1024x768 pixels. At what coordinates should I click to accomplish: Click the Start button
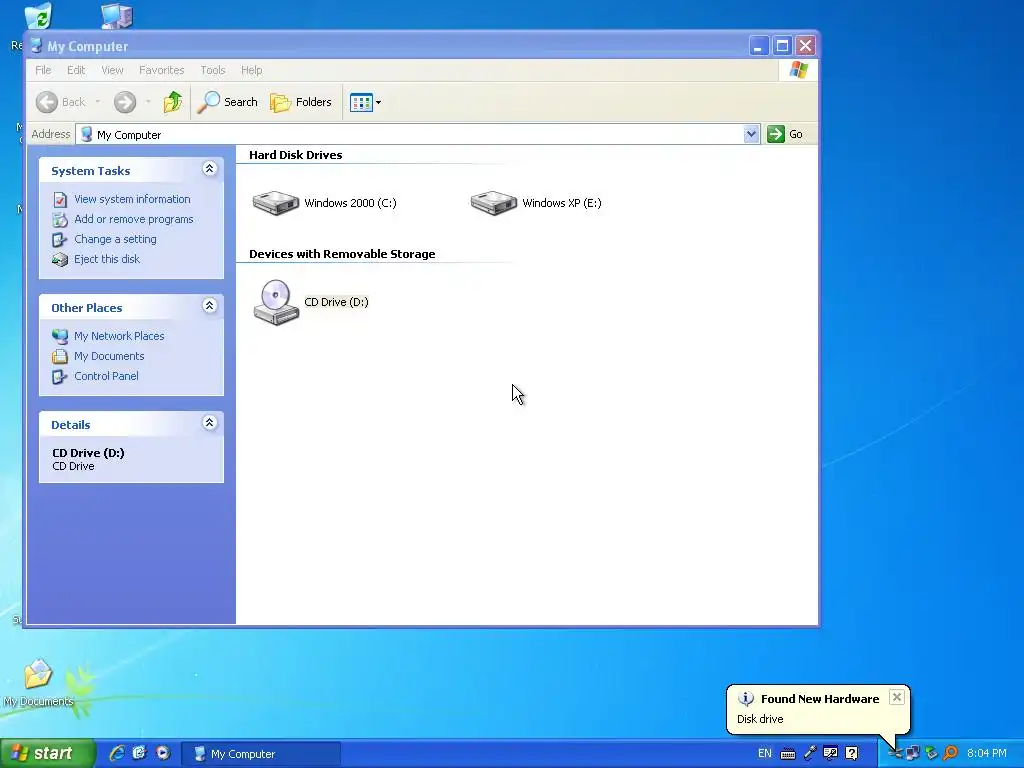[46, 753]
